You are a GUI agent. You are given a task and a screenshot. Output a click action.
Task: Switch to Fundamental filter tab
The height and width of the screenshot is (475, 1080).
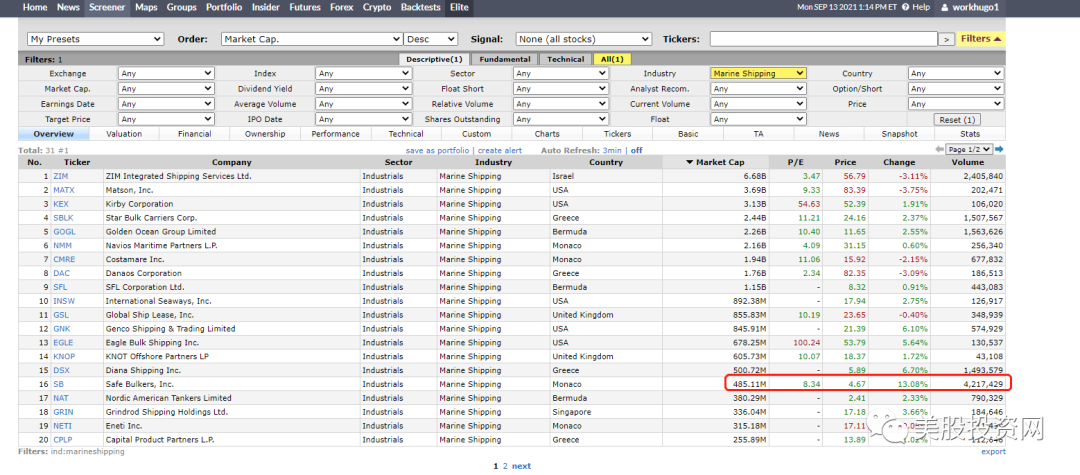pyautogui.click(x=505, y=59)
